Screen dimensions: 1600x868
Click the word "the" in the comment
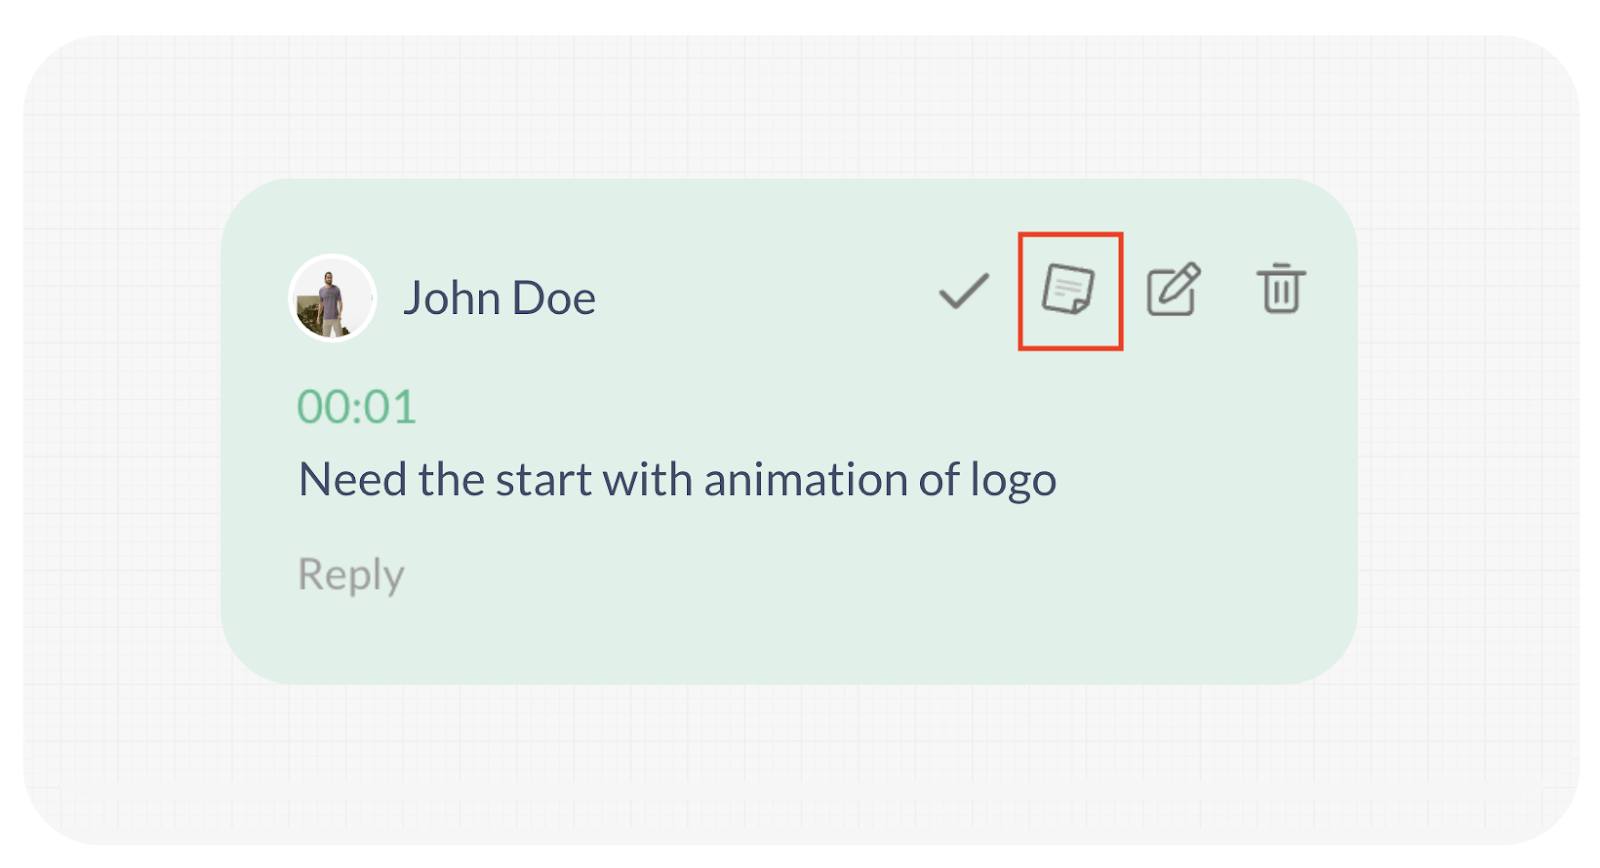click(x=452, y=480)
